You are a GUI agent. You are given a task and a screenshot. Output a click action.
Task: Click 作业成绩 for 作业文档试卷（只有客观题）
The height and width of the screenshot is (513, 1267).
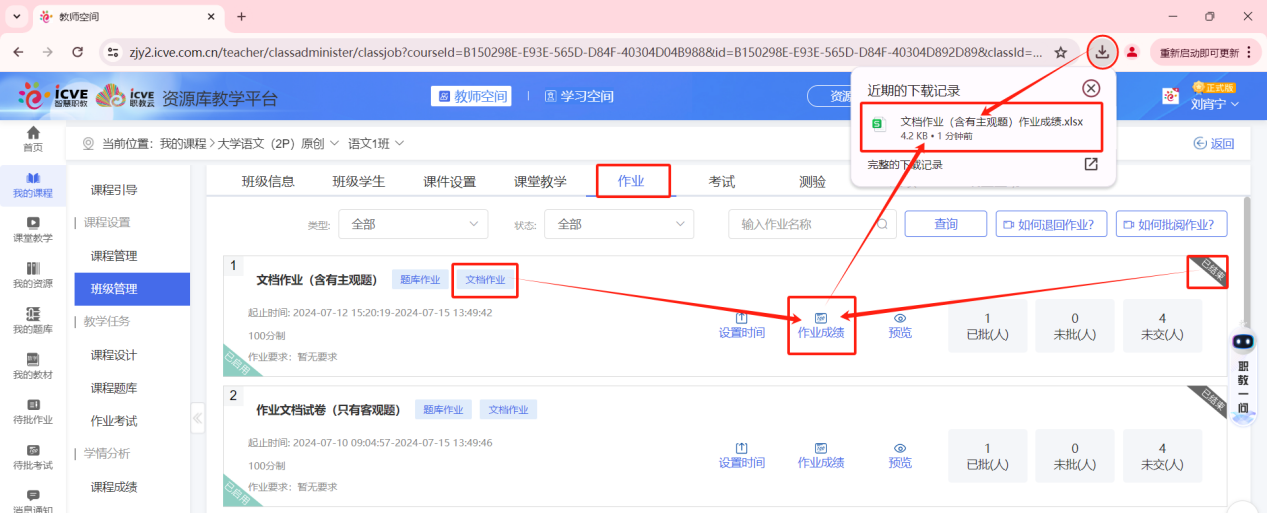pyautogui.click(x=821, y=455)
